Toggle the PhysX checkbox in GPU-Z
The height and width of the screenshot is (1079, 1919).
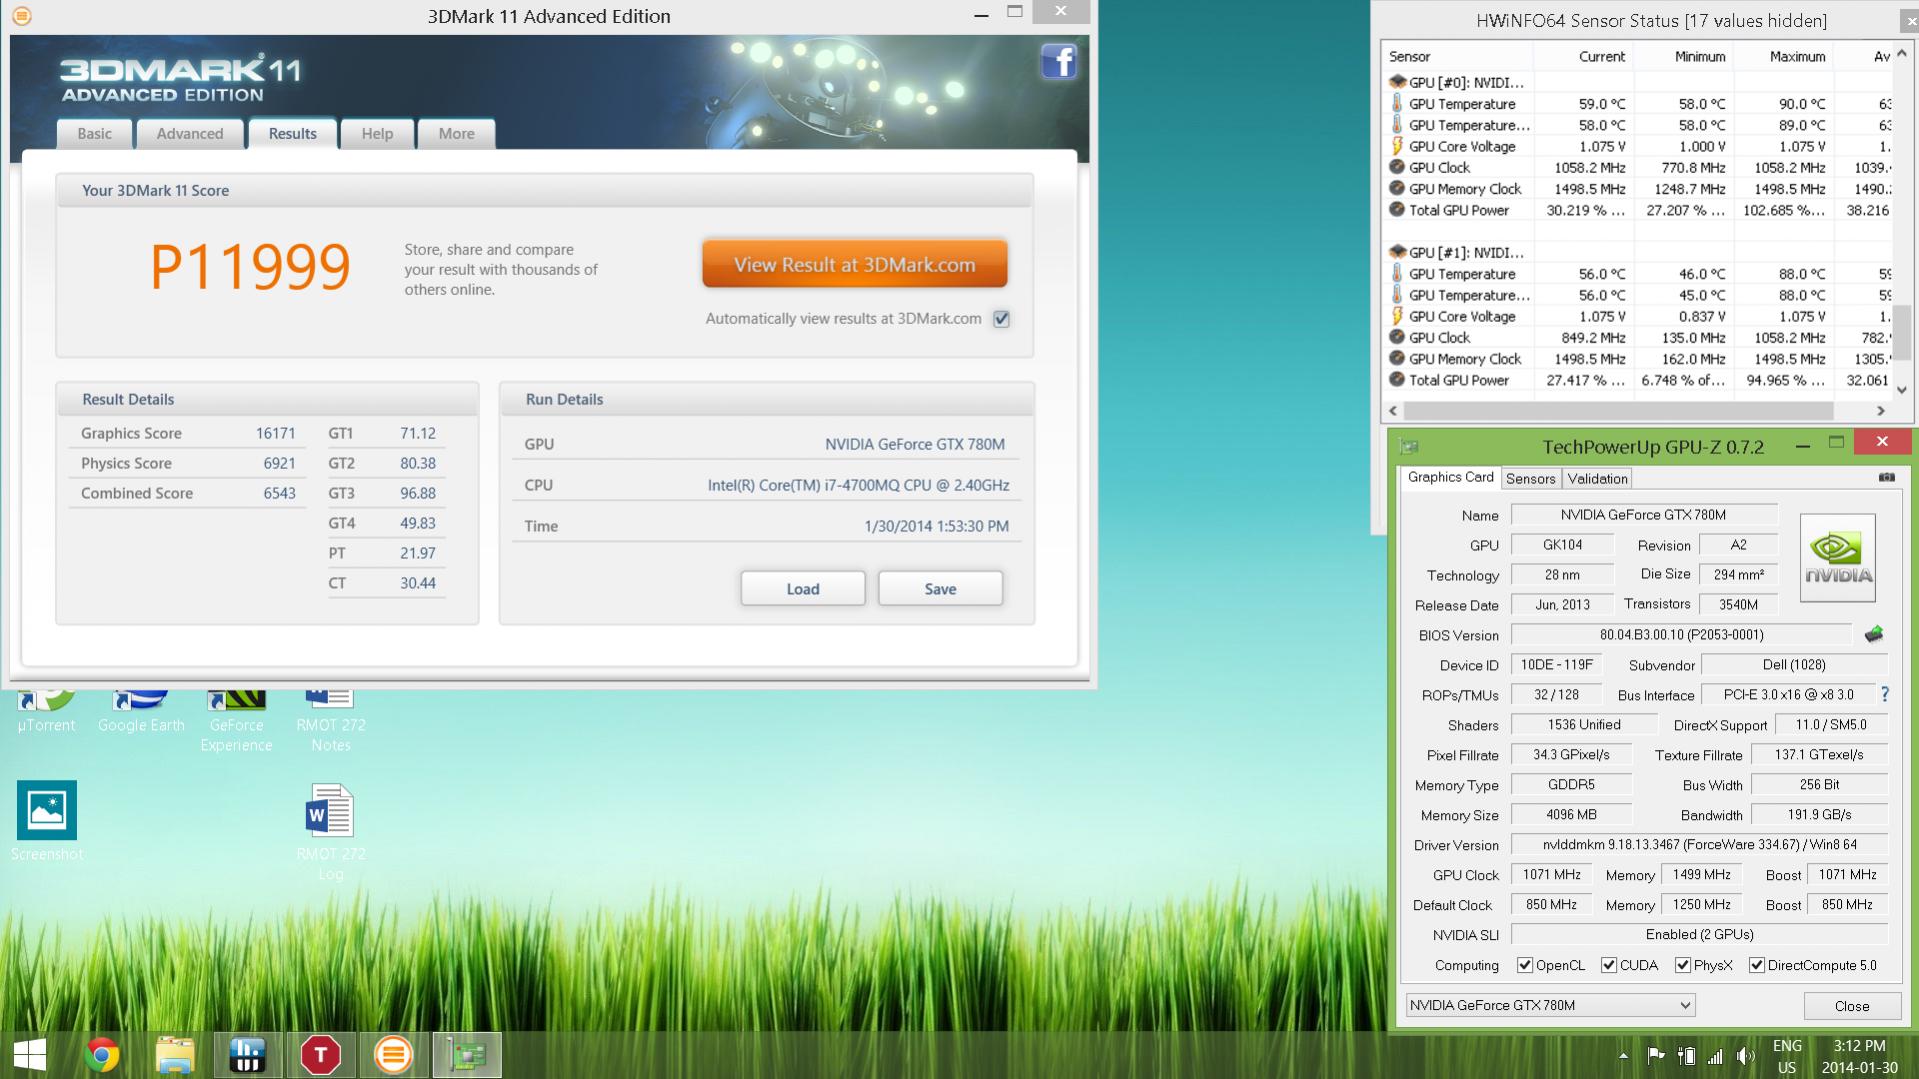tap(1683, 965)
